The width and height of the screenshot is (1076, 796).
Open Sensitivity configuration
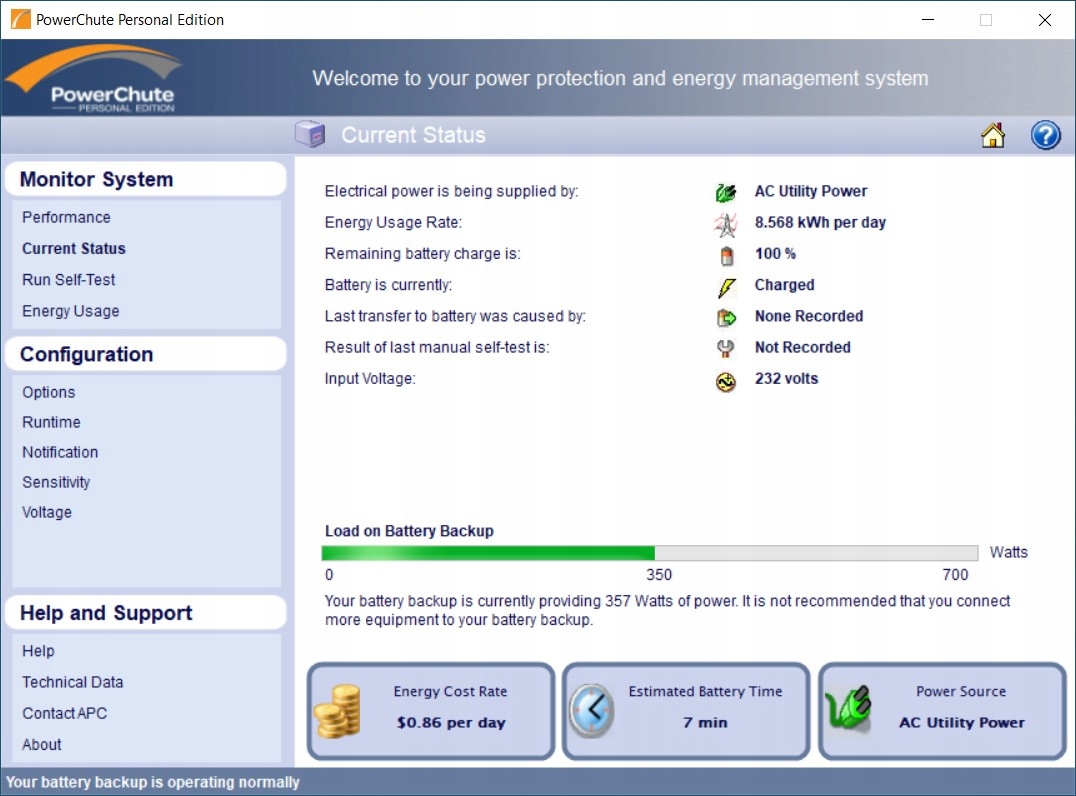click(56, 482)
